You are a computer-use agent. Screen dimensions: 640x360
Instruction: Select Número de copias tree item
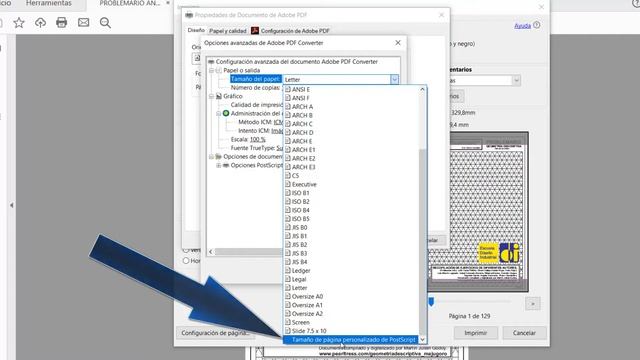256,87
